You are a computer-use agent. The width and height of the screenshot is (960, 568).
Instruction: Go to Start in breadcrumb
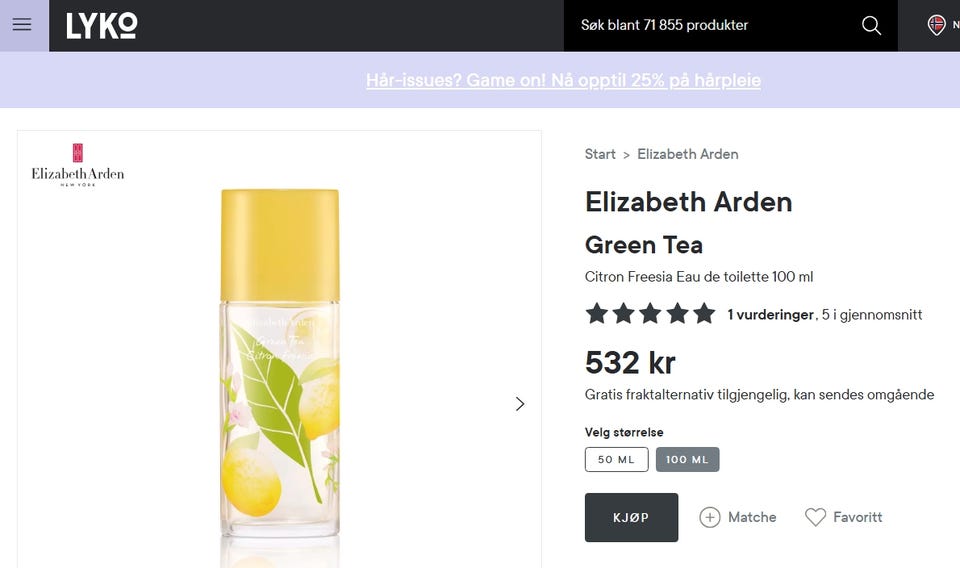click(600, 154)
